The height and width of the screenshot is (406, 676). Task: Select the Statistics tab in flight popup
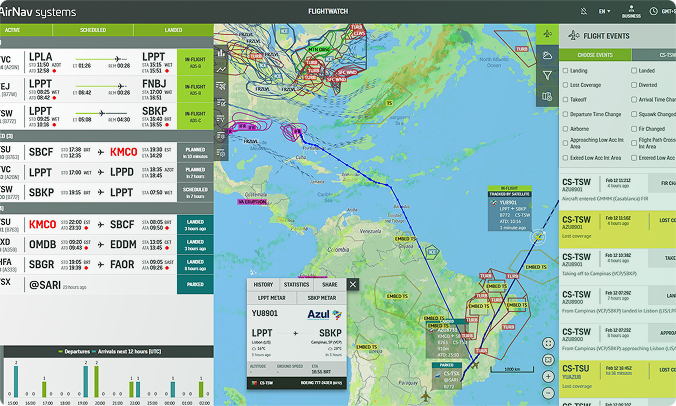(296, 284)
